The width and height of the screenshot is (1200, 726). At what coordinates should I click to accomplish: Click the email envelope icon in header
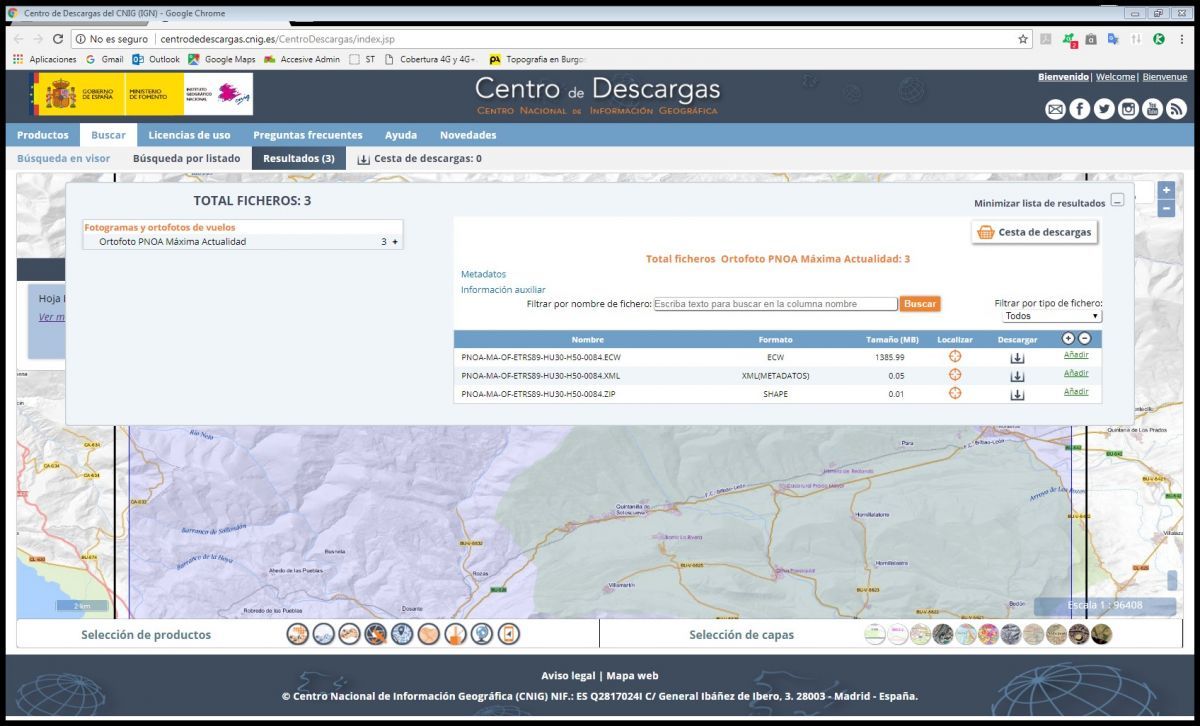pos(1055,109)
